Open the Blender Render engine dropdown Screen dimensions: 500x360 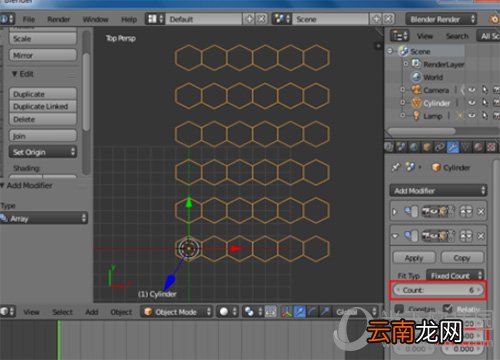point(441,19)
